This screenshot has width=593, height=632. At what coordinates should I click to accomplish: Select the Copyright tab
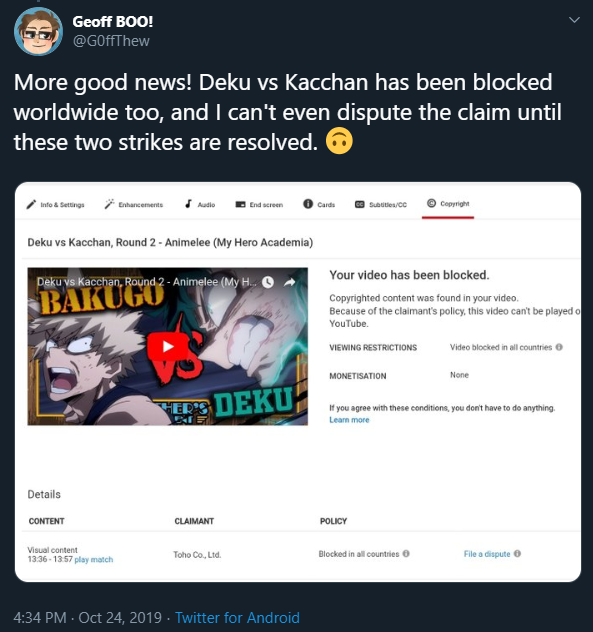click(x=448, y=204)
